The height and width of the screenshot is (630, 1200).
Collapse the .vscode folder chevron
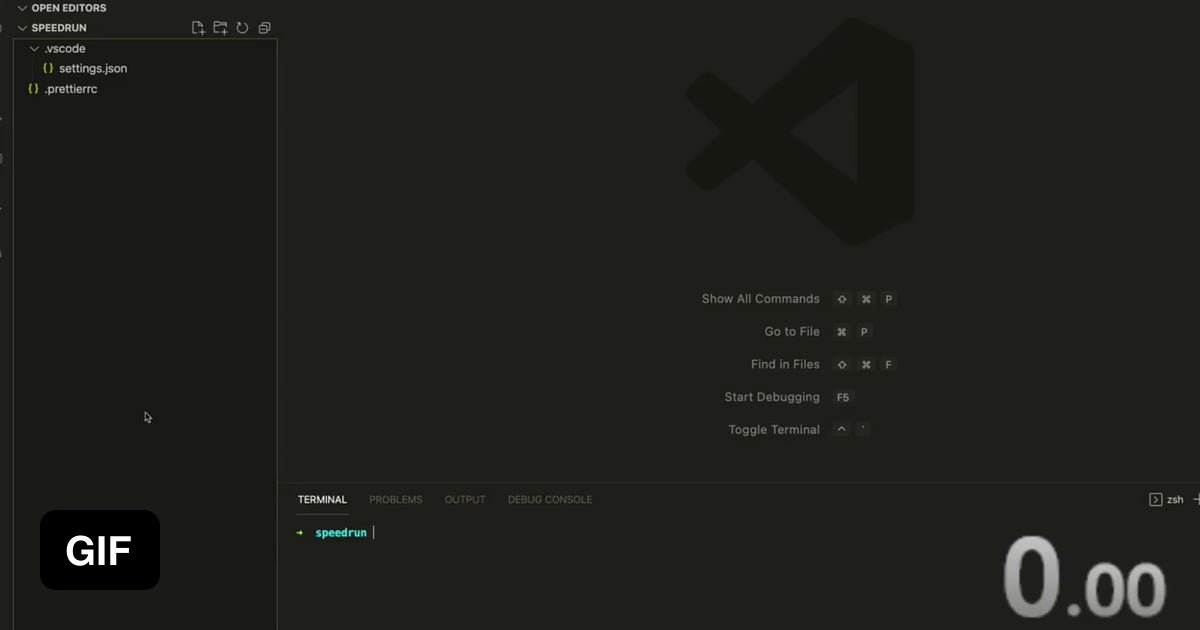coord(35,48)
